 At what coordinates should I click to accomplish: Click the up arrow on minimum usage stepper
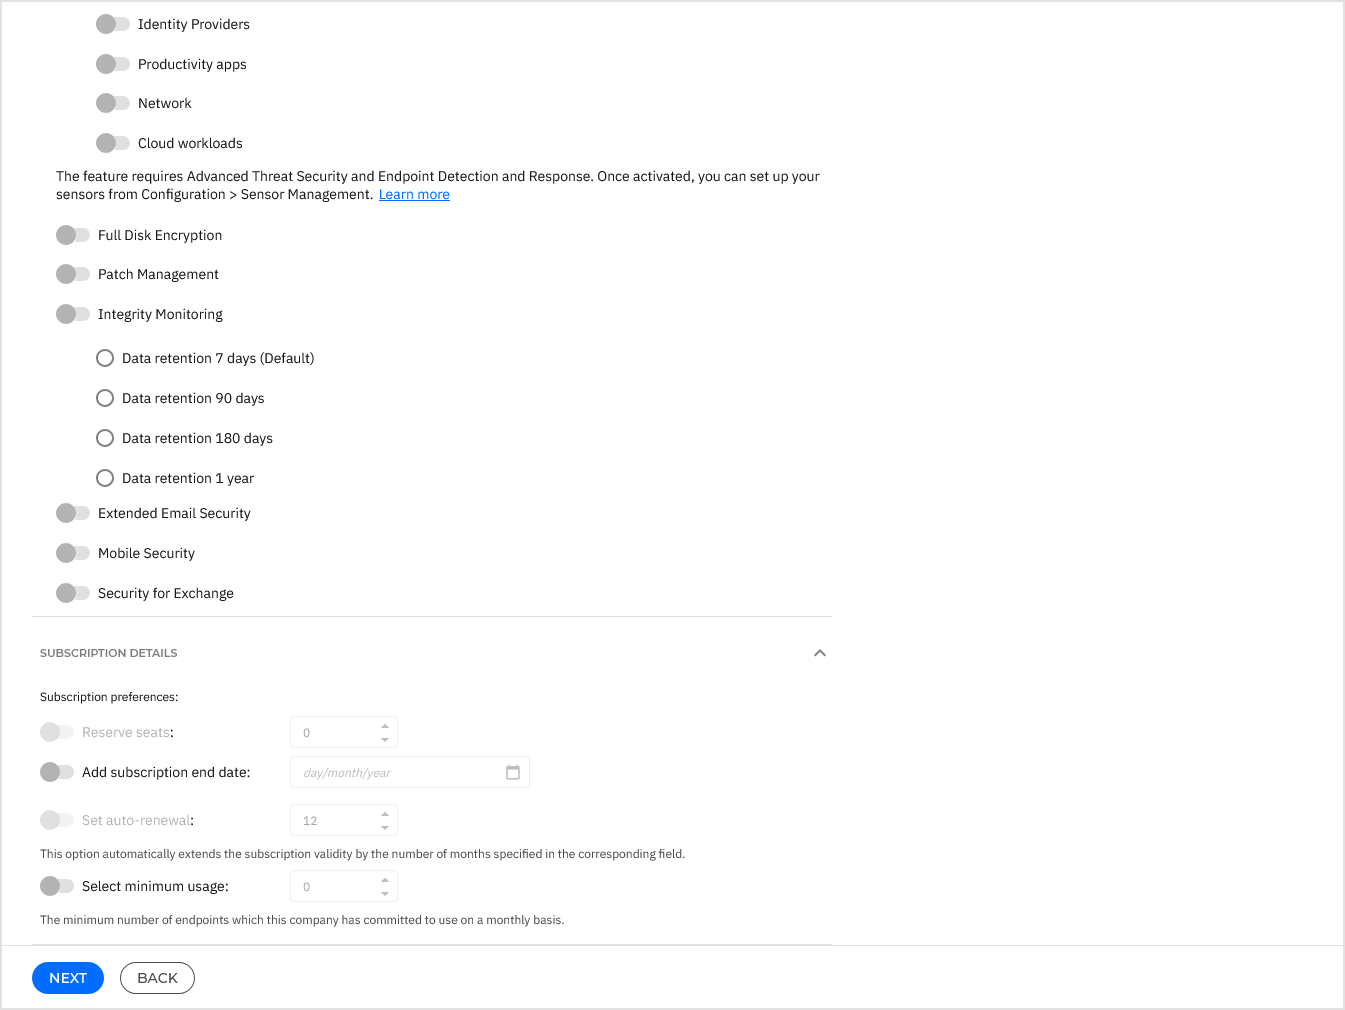[385, 879]
